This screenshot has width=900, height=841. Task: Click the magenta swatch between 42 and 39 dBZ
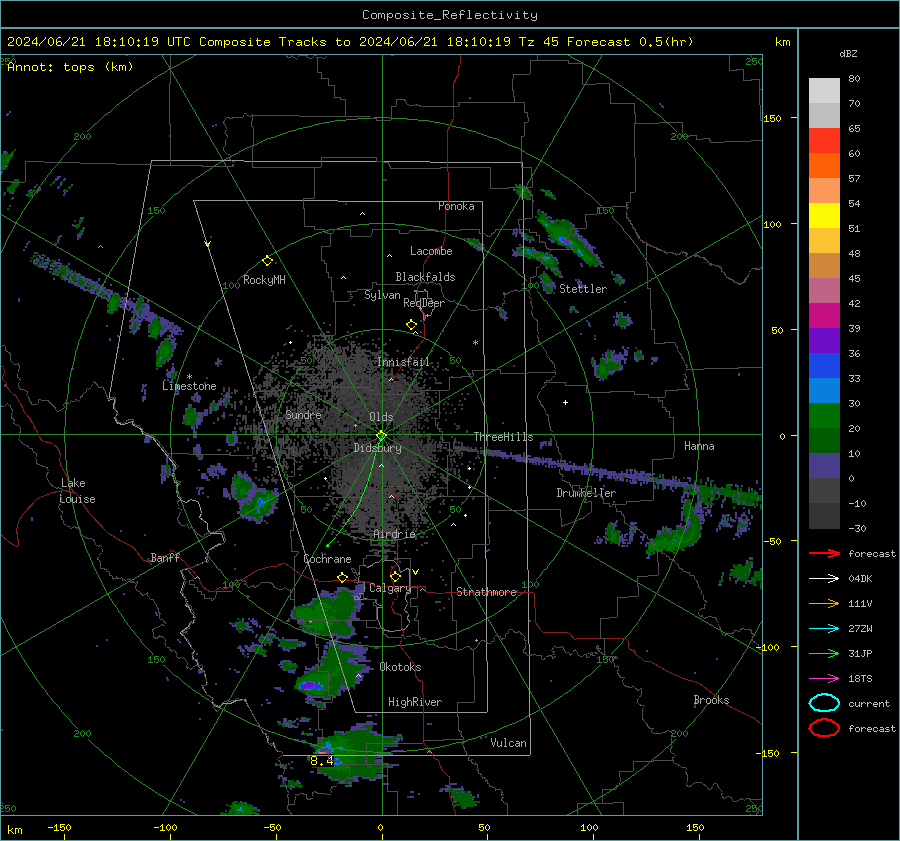pyautogui.click(x=824, y=316)
